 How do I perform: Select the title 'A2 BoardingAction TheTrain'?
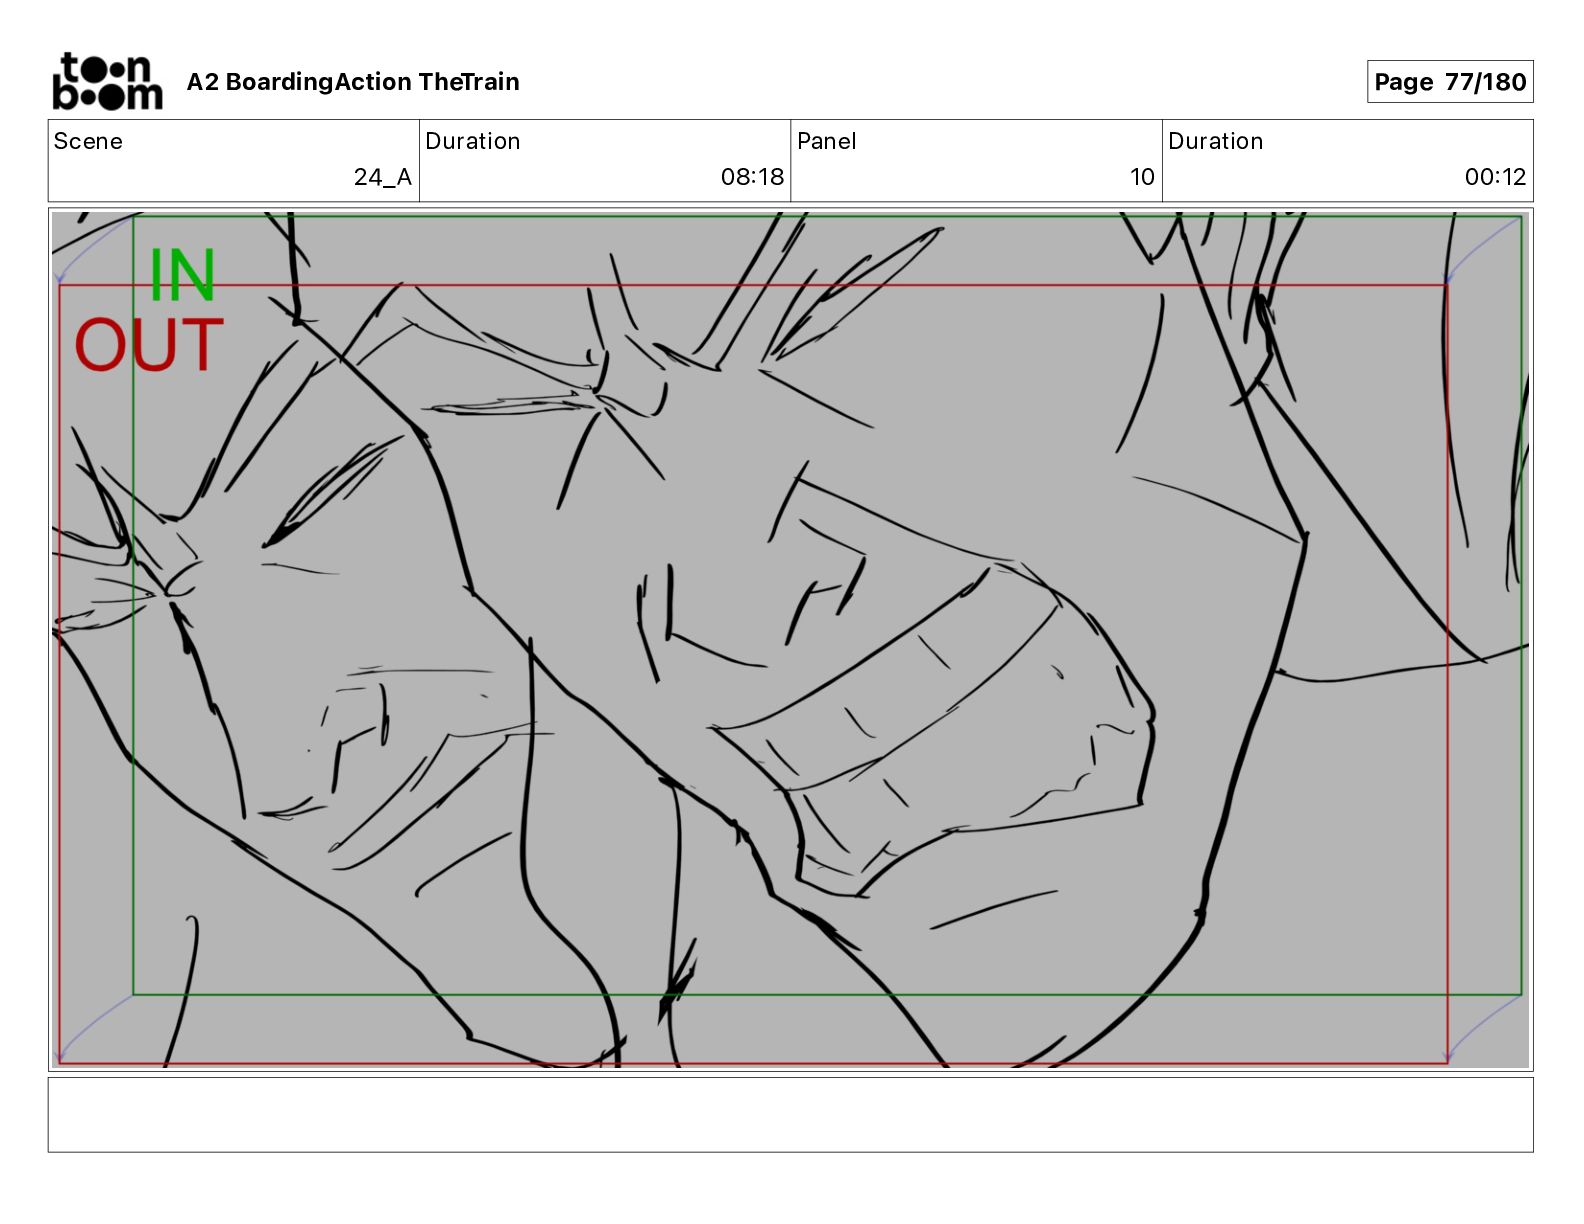click(x=353, y=82)
